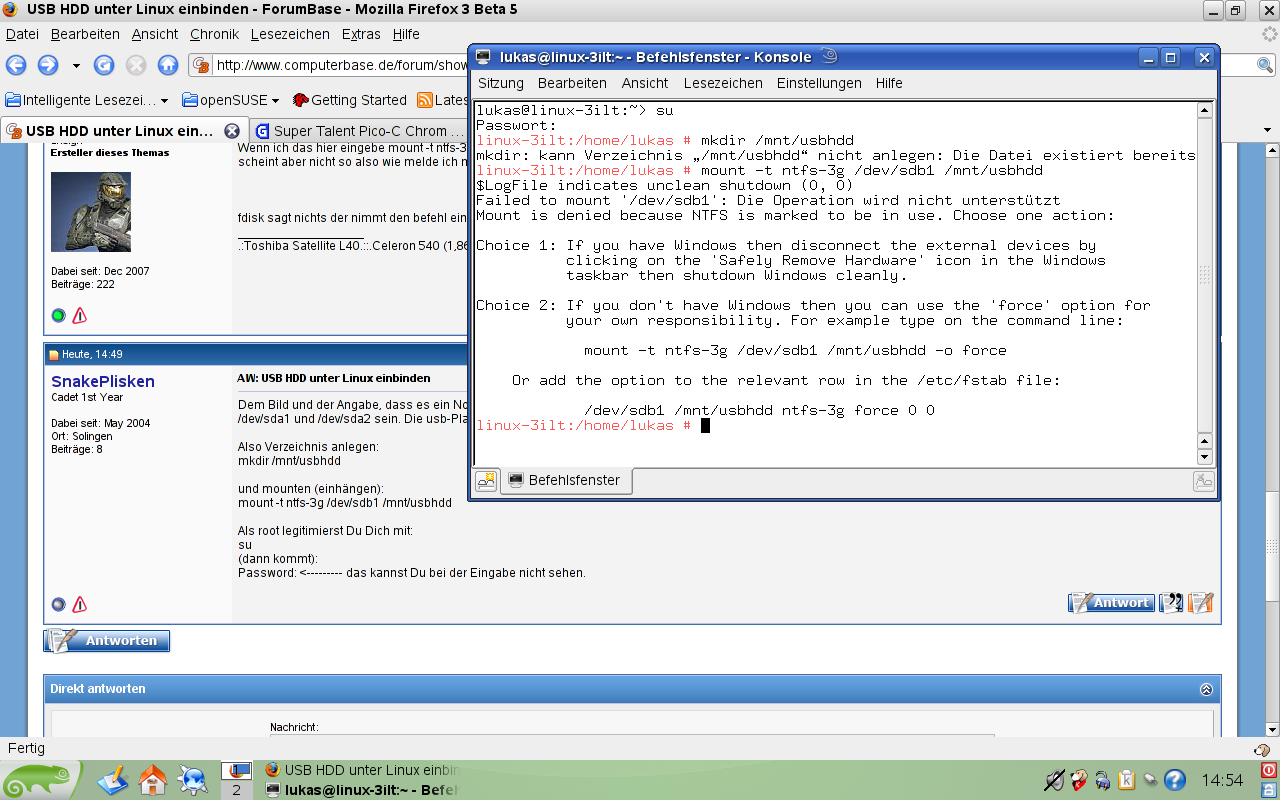Click Konsole's close session icon at tab bar end
This screenshot has width=1280, height=800.
click(1204, 481)
